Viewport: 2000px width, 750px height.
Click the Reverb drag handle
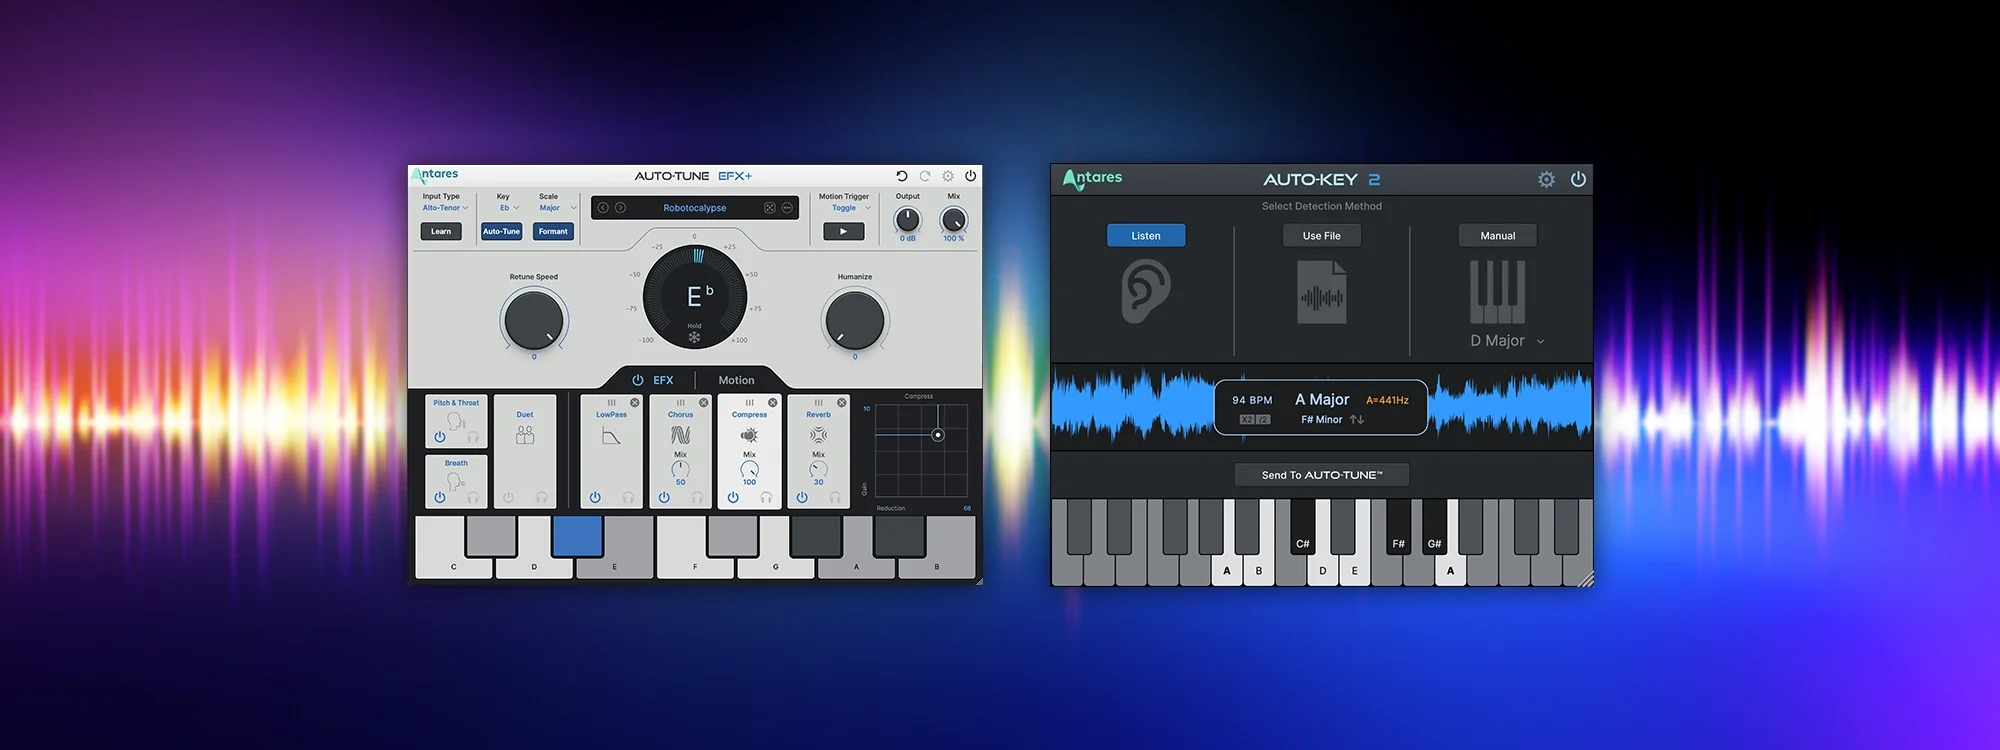pos(818,402)
